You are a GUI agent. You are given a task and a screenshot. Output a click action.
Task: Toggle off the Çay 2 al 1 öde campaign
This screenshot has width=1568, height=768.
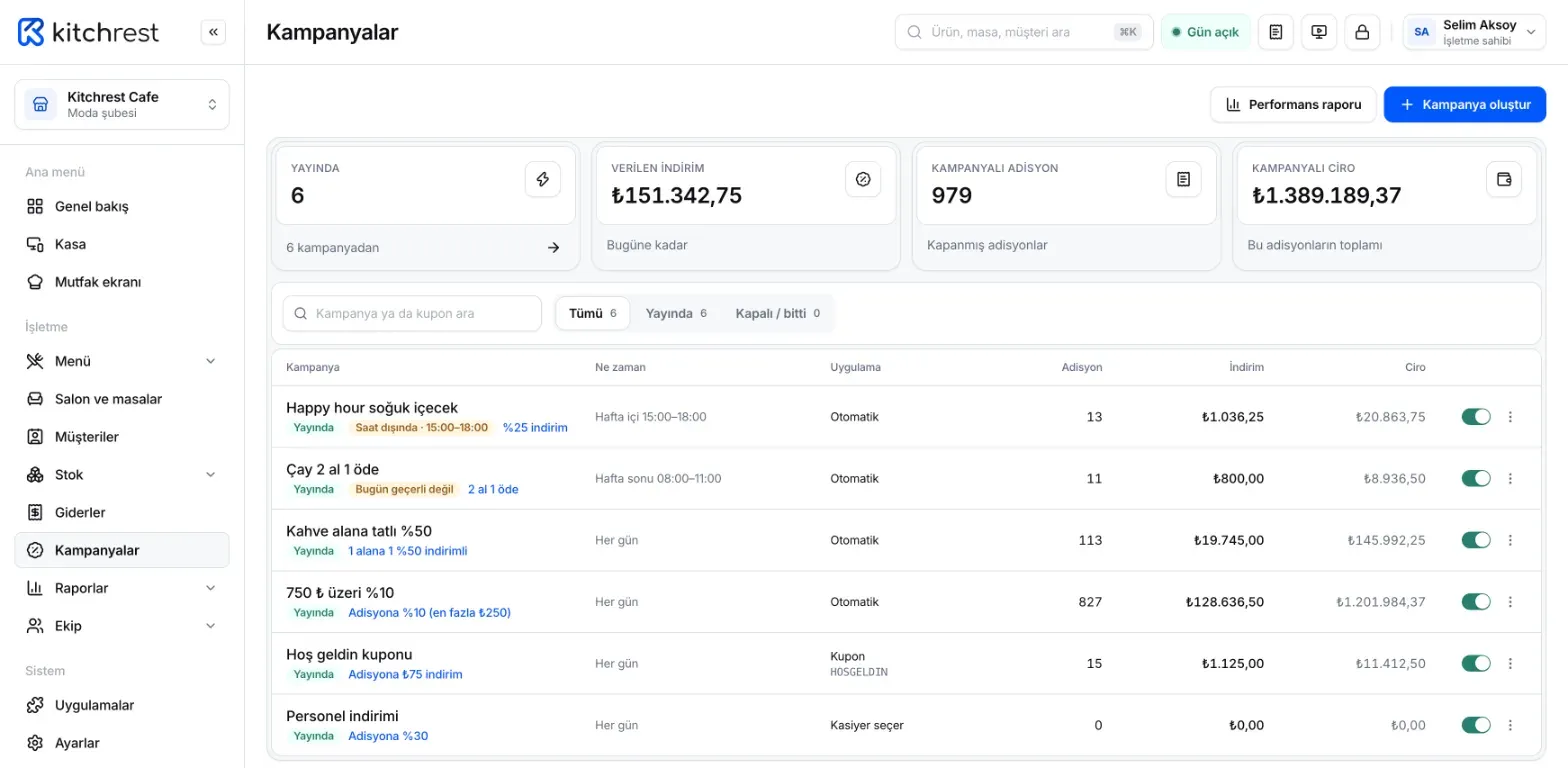click(1476, 479)
